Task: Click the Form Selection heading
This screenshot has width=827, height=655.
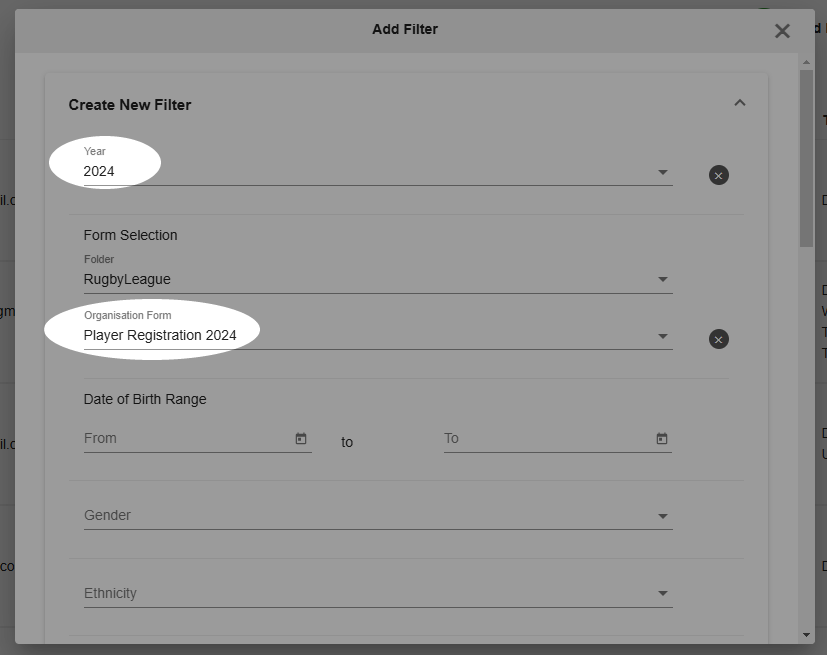Action: click(130, 235)
